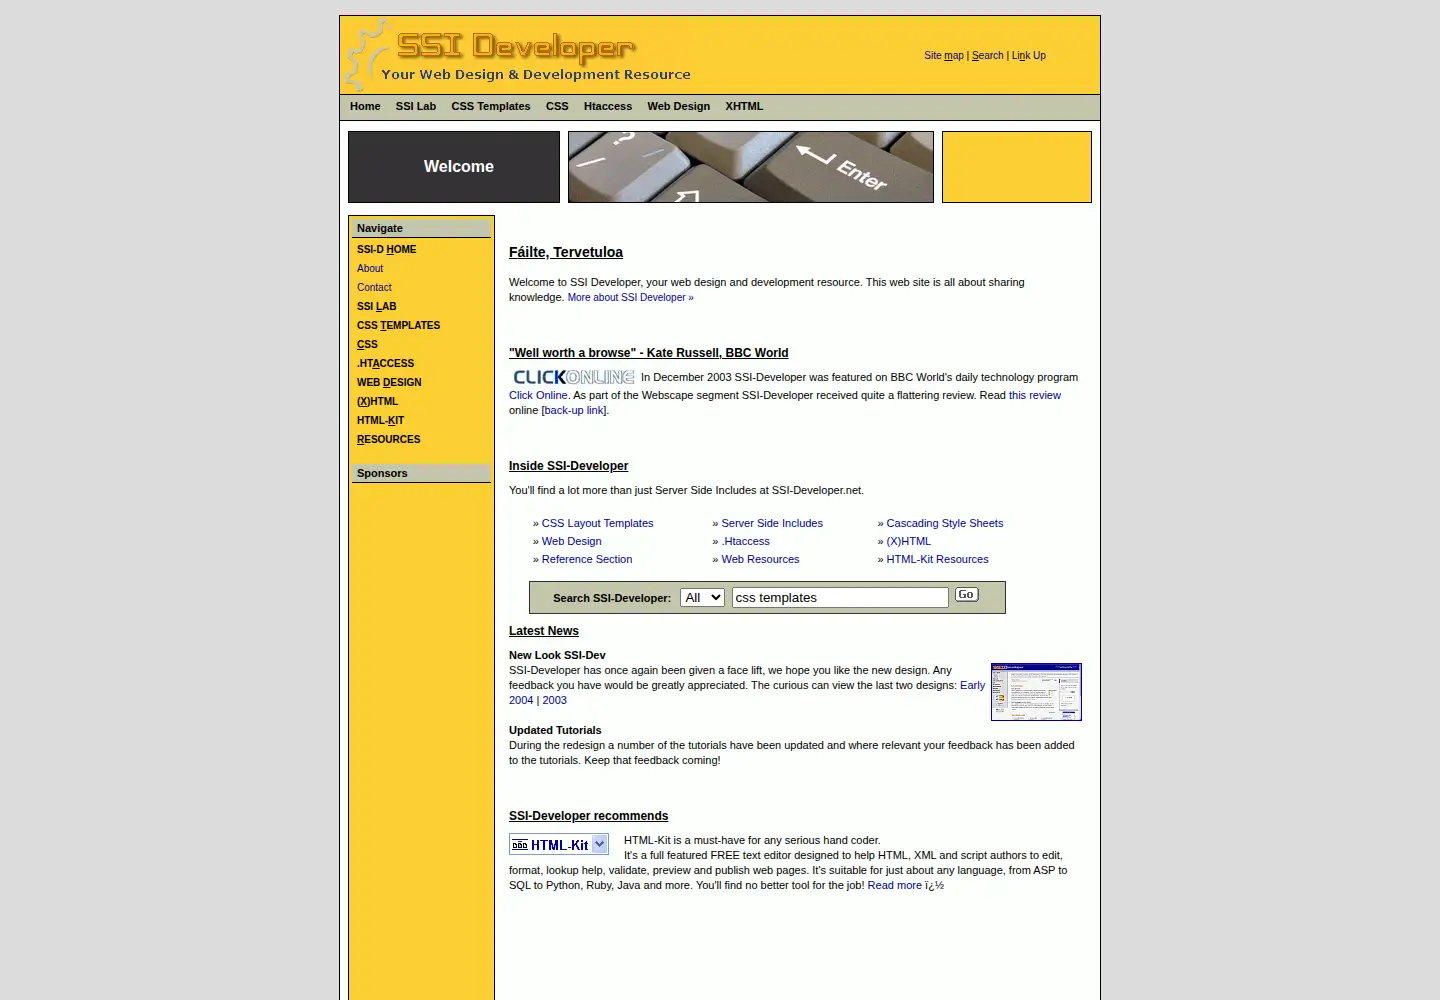This screenshot has width=1440, height=1000.
Task: Open Cascading Style Sheets link
Action: [945, 524]
